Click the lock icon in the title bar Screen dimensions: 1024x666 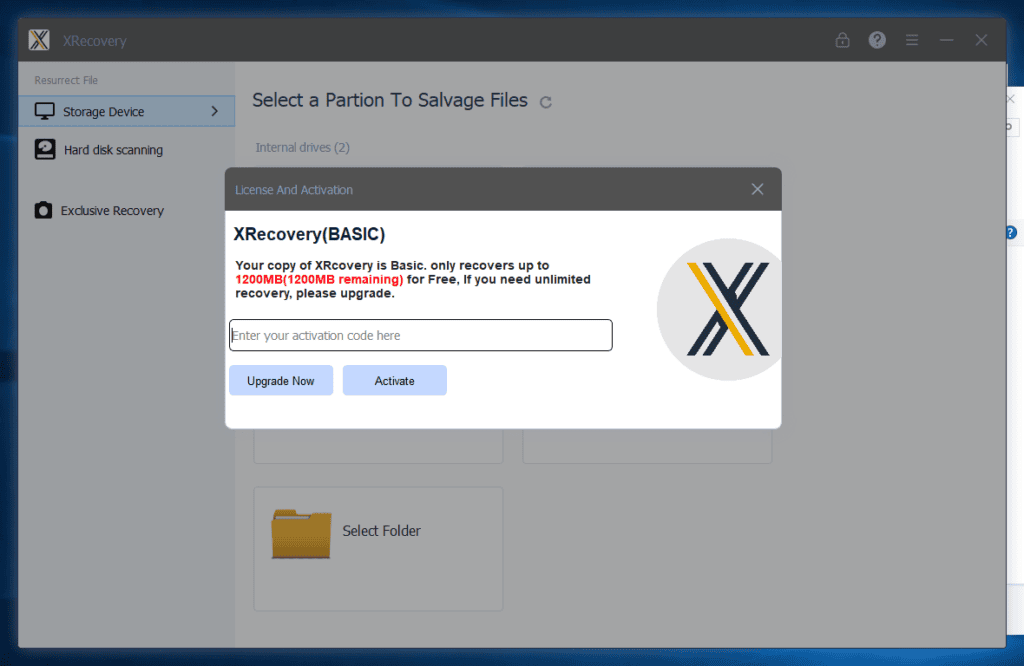(x=842, y=39)
